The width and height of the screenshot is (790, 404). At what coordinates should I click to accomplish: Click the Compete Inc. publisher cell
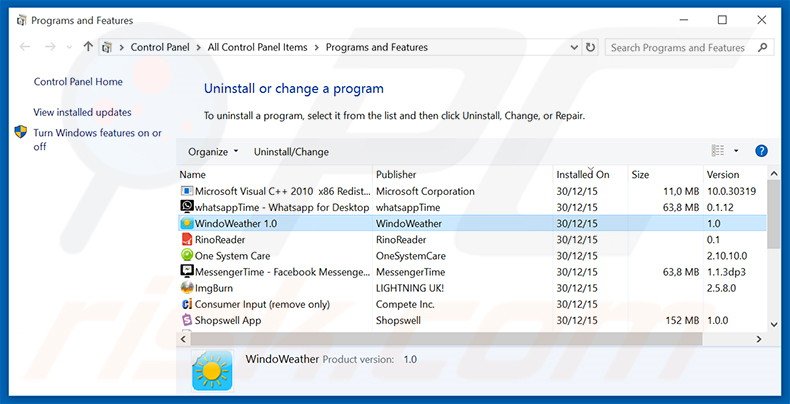(405, 304)
